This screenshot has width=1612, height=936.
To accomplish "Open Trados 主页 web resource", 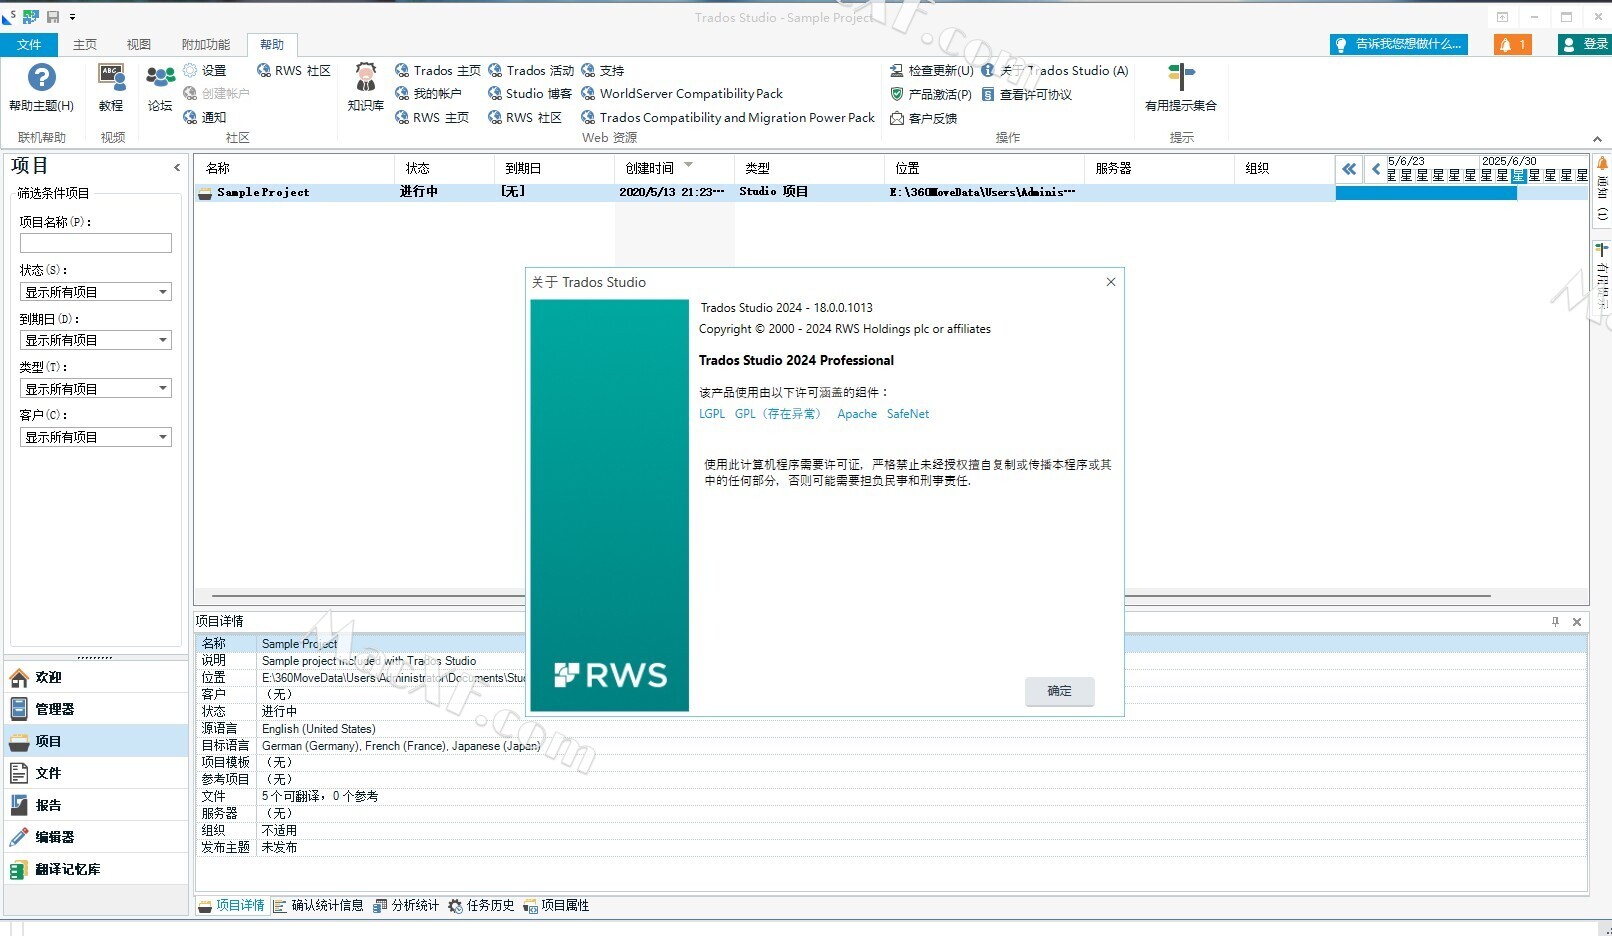I will 438,70.
